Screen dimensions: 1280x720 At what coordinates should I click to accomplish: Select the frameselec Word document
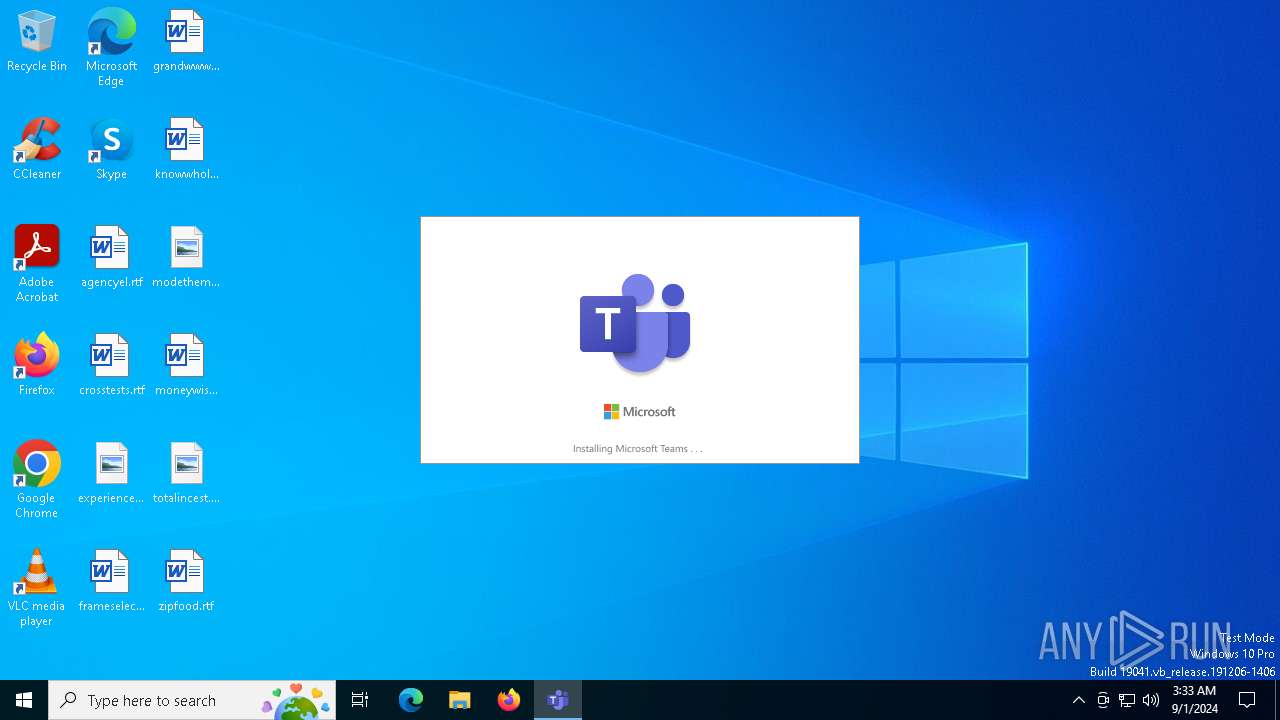coord(111,582)
